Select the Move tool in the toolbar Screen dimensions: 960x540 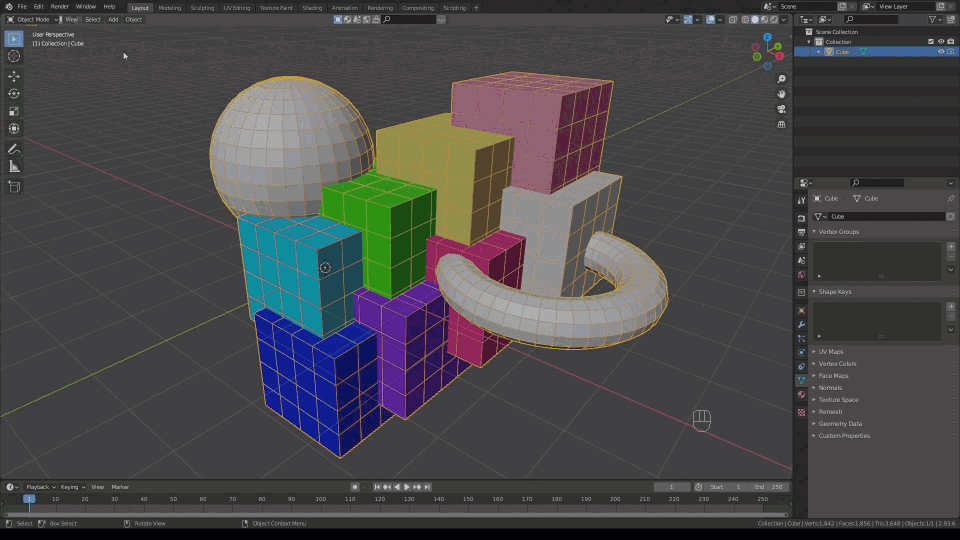tap(14, 76)
